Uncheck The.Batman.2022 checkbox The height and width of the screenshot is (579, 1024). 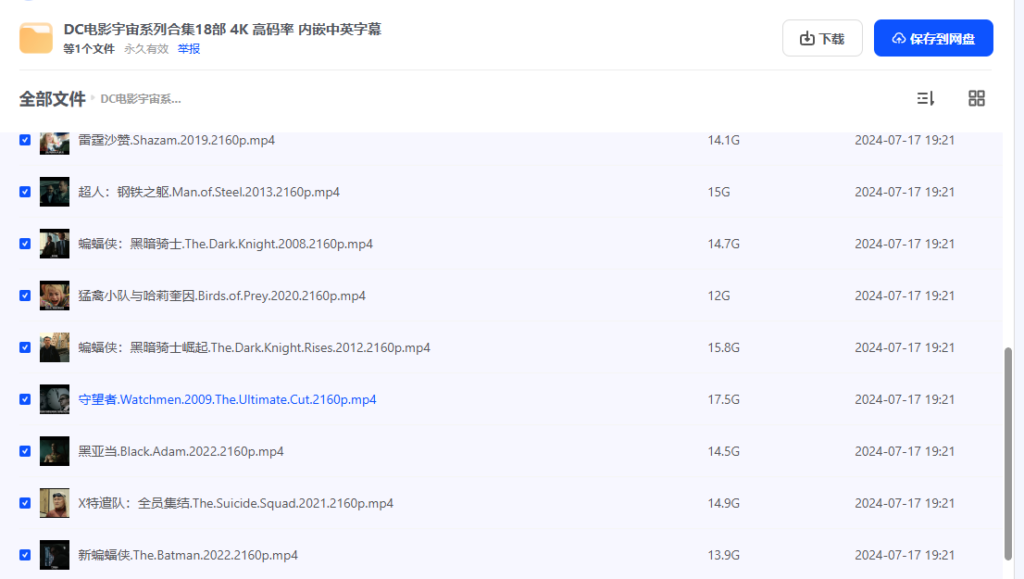coord(25,555)
